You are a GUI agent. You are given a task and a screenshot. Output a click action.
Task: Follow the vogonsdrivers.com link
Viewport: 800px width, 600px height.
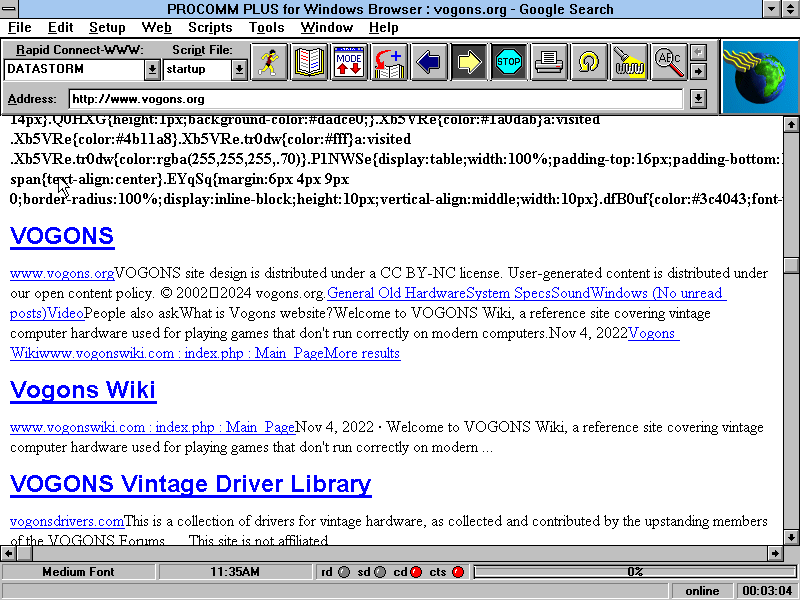coord(67,521)
